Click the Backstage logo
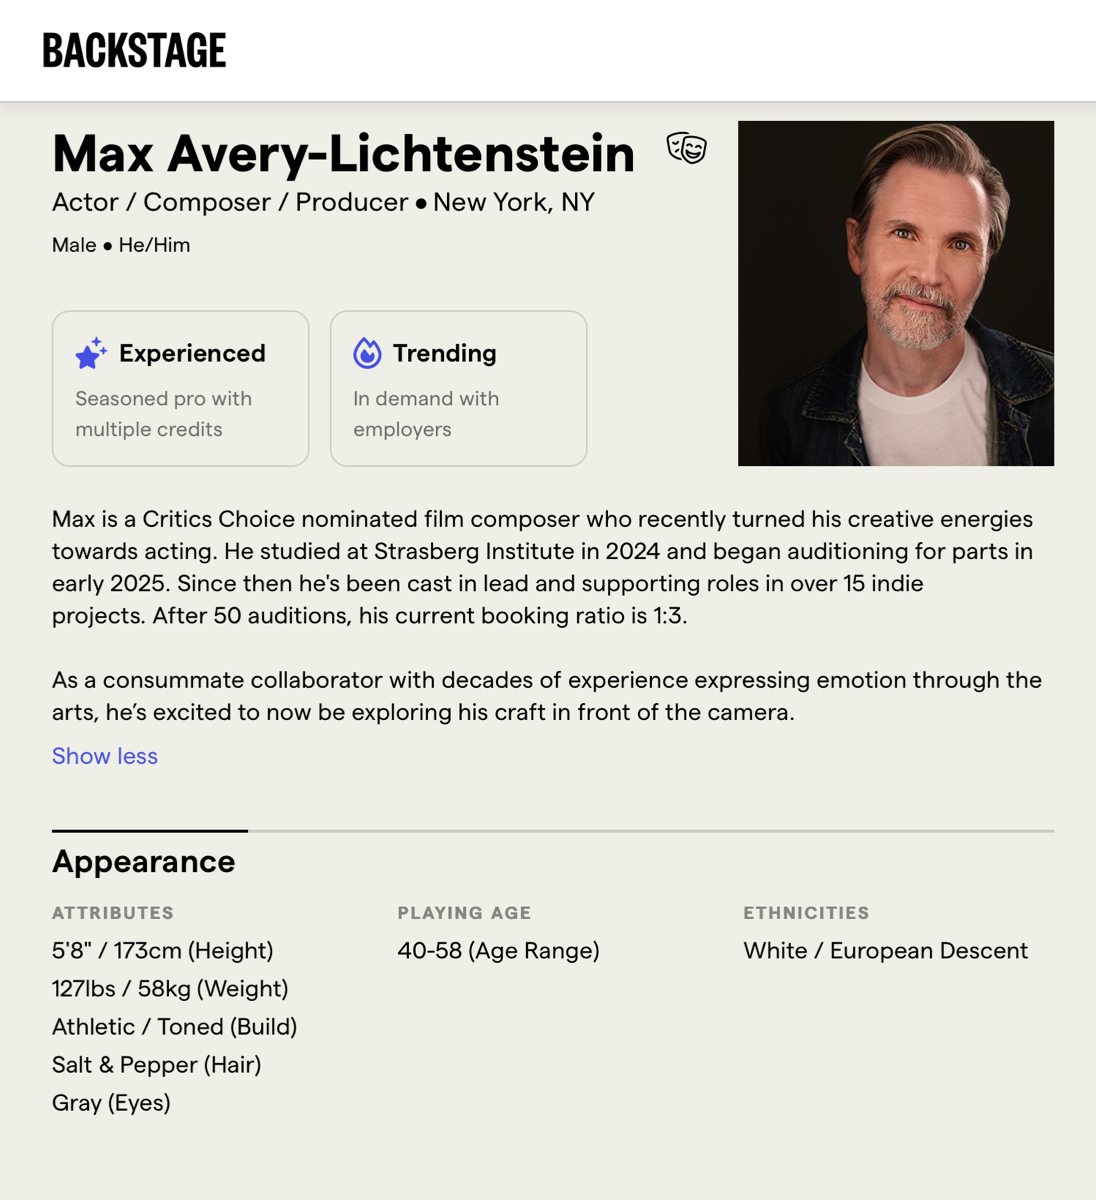 point(134,50)
